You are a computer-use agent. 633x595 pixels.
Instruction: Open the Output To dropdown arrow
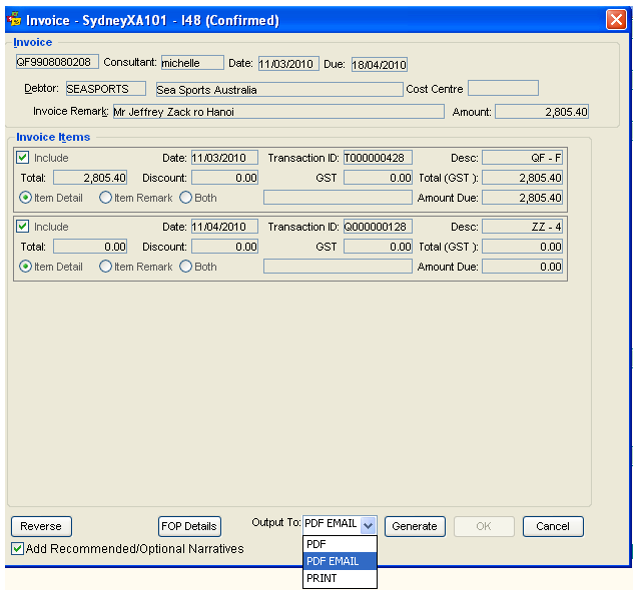(x=368, y=525)
